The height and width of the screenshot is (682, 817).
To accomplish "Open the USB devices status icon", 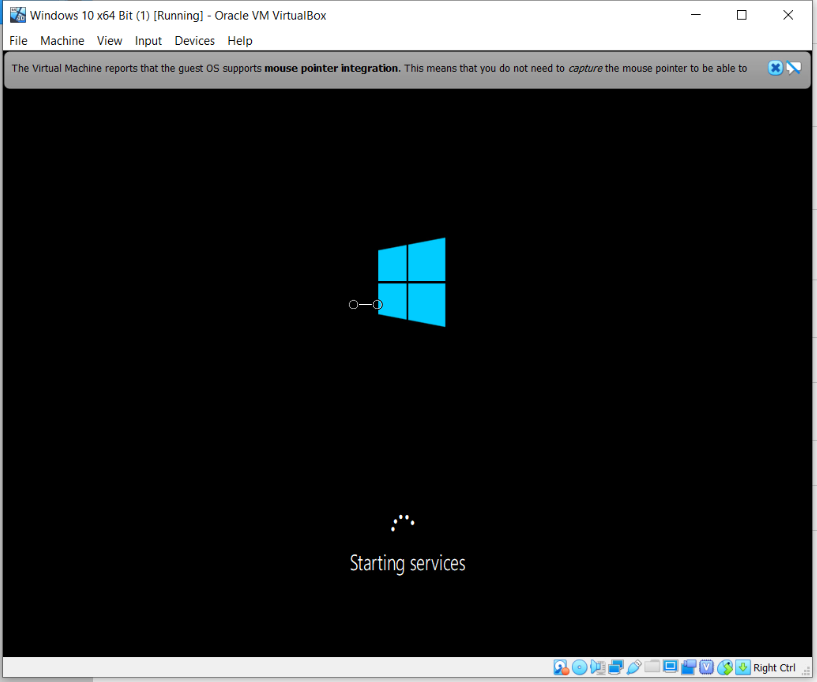I will click(x=633, y=667).
